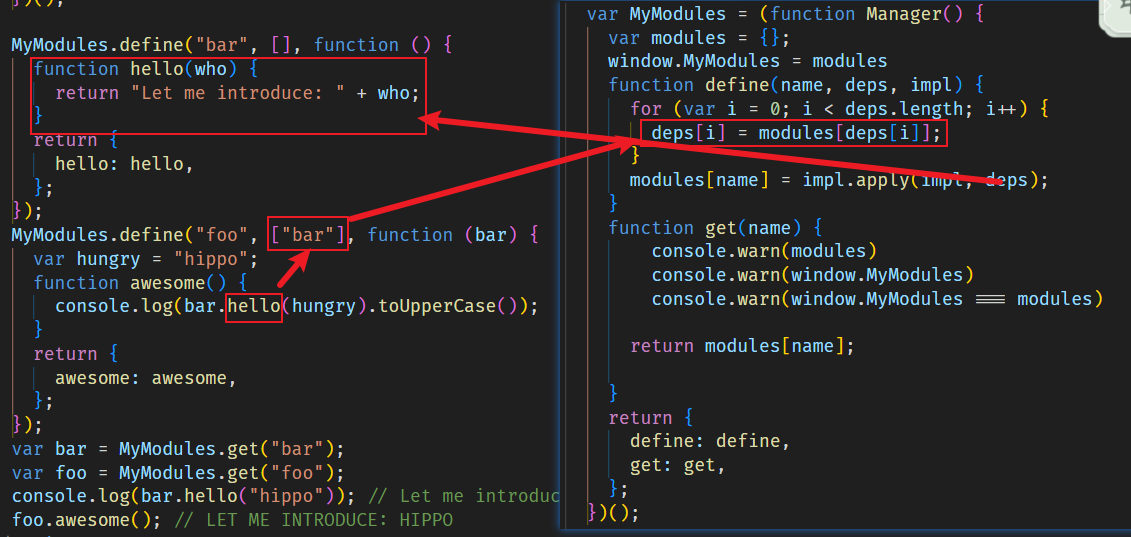Click the 'function define(name, deps, impl)' line

[795, 85]
